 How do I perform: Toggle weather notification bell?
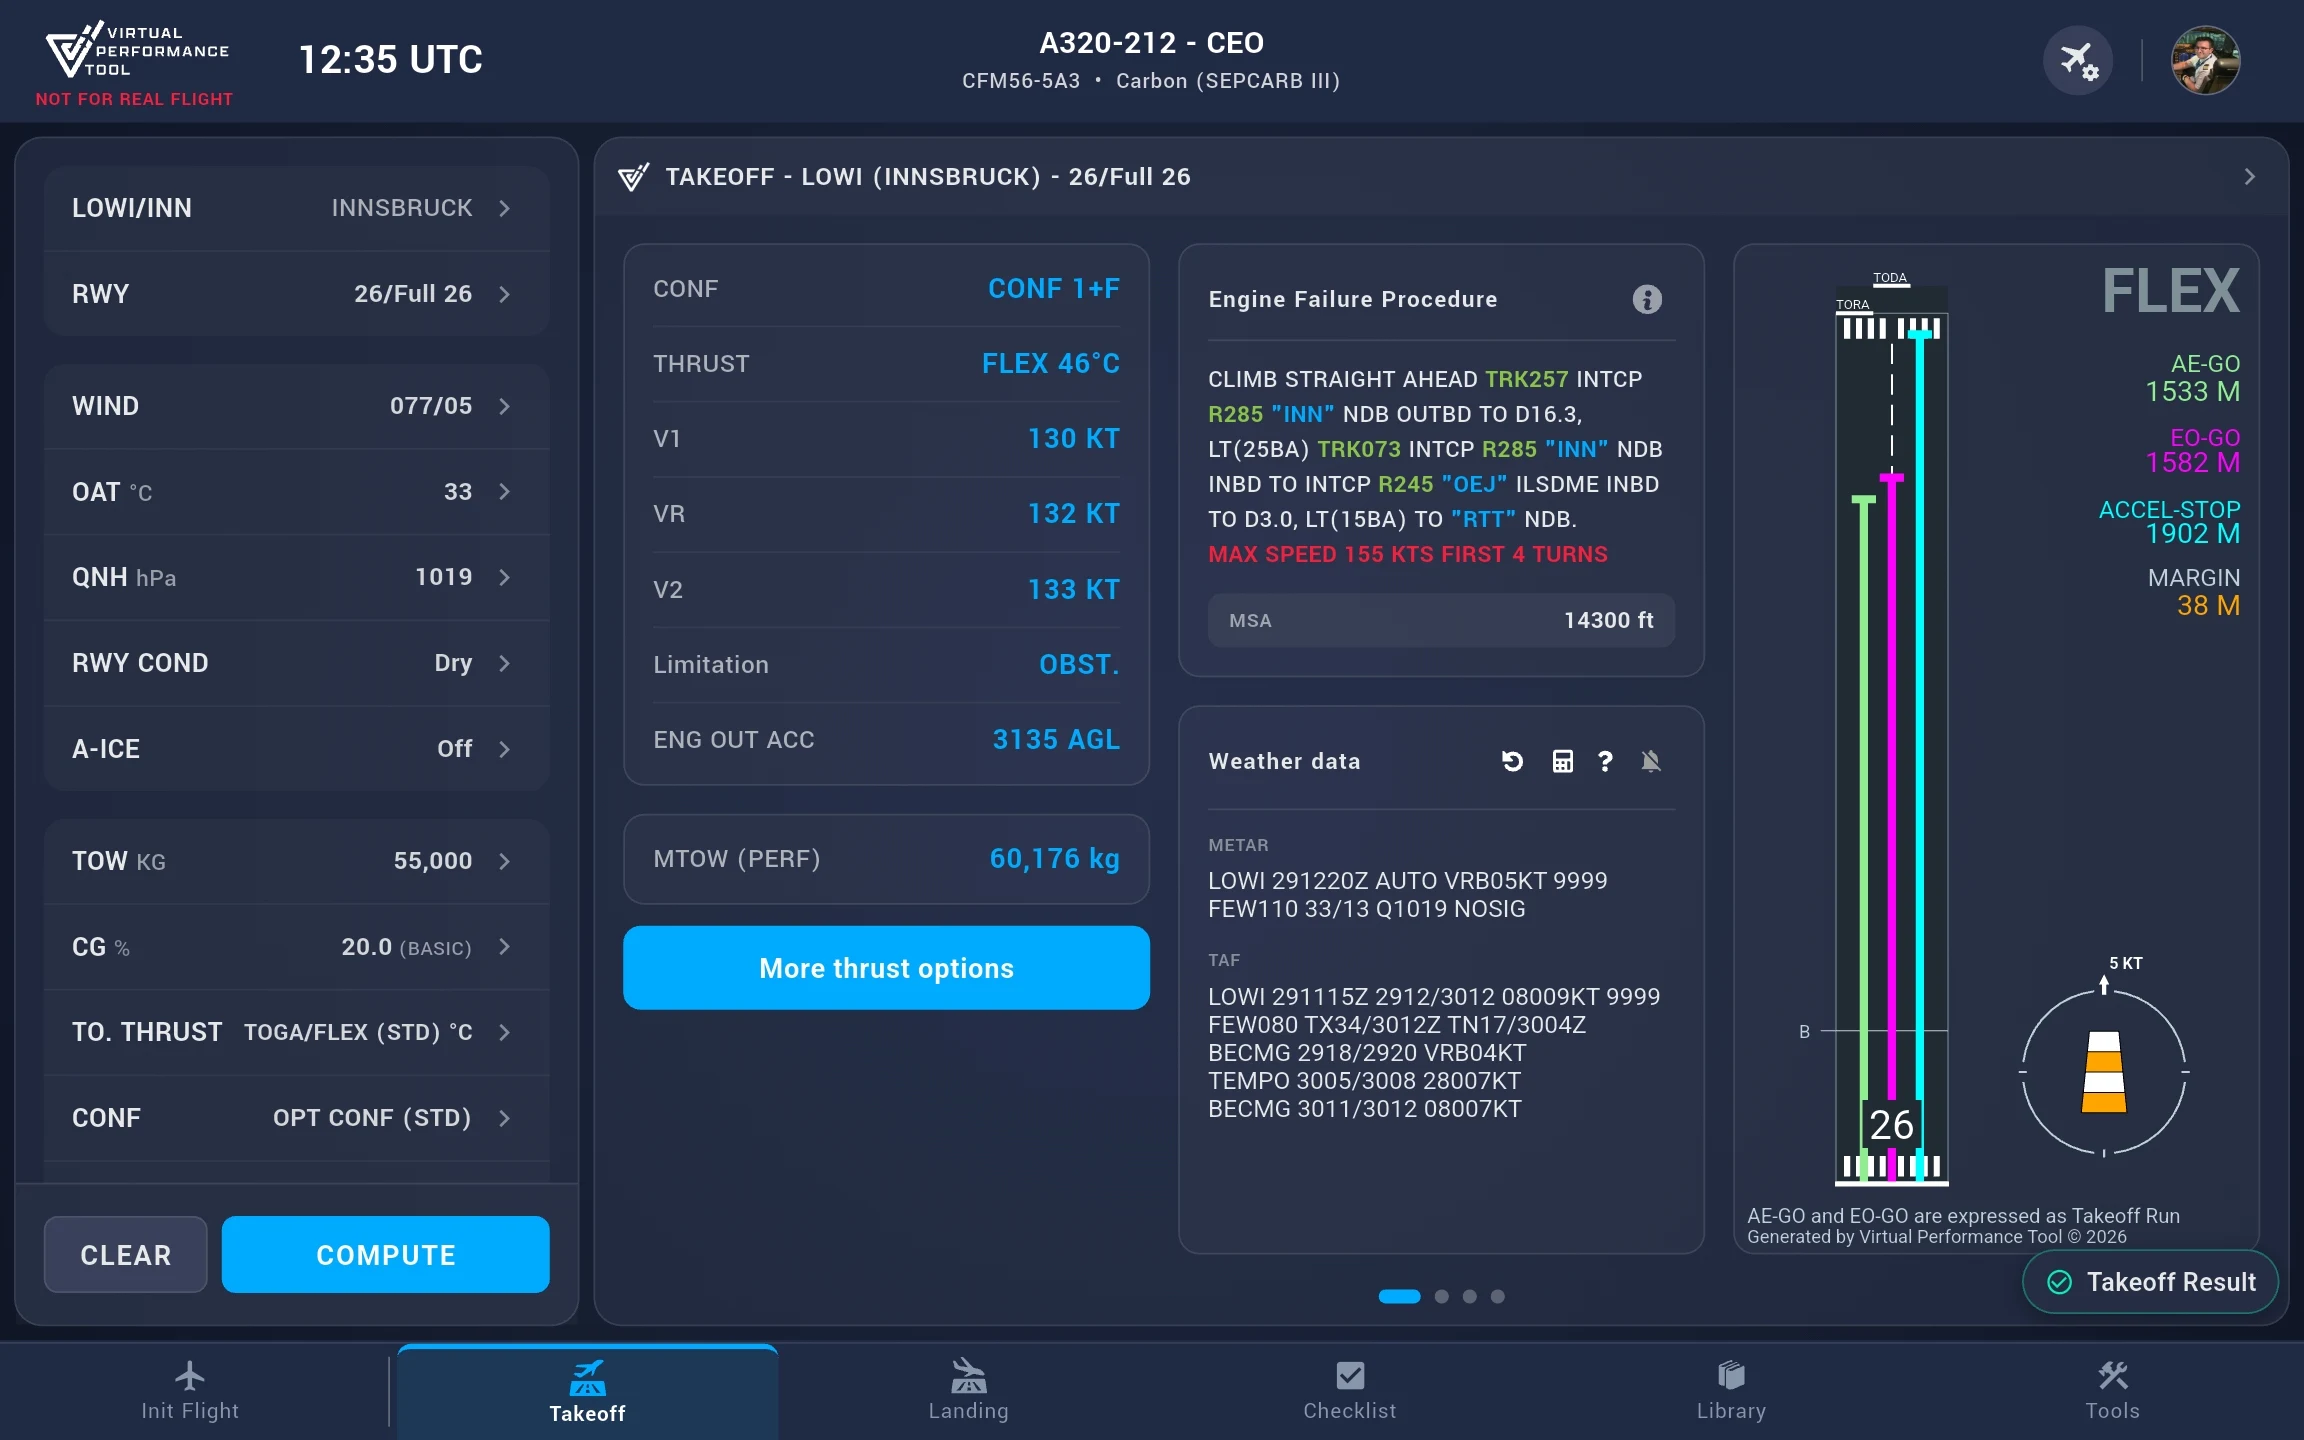pos(1651,762)
